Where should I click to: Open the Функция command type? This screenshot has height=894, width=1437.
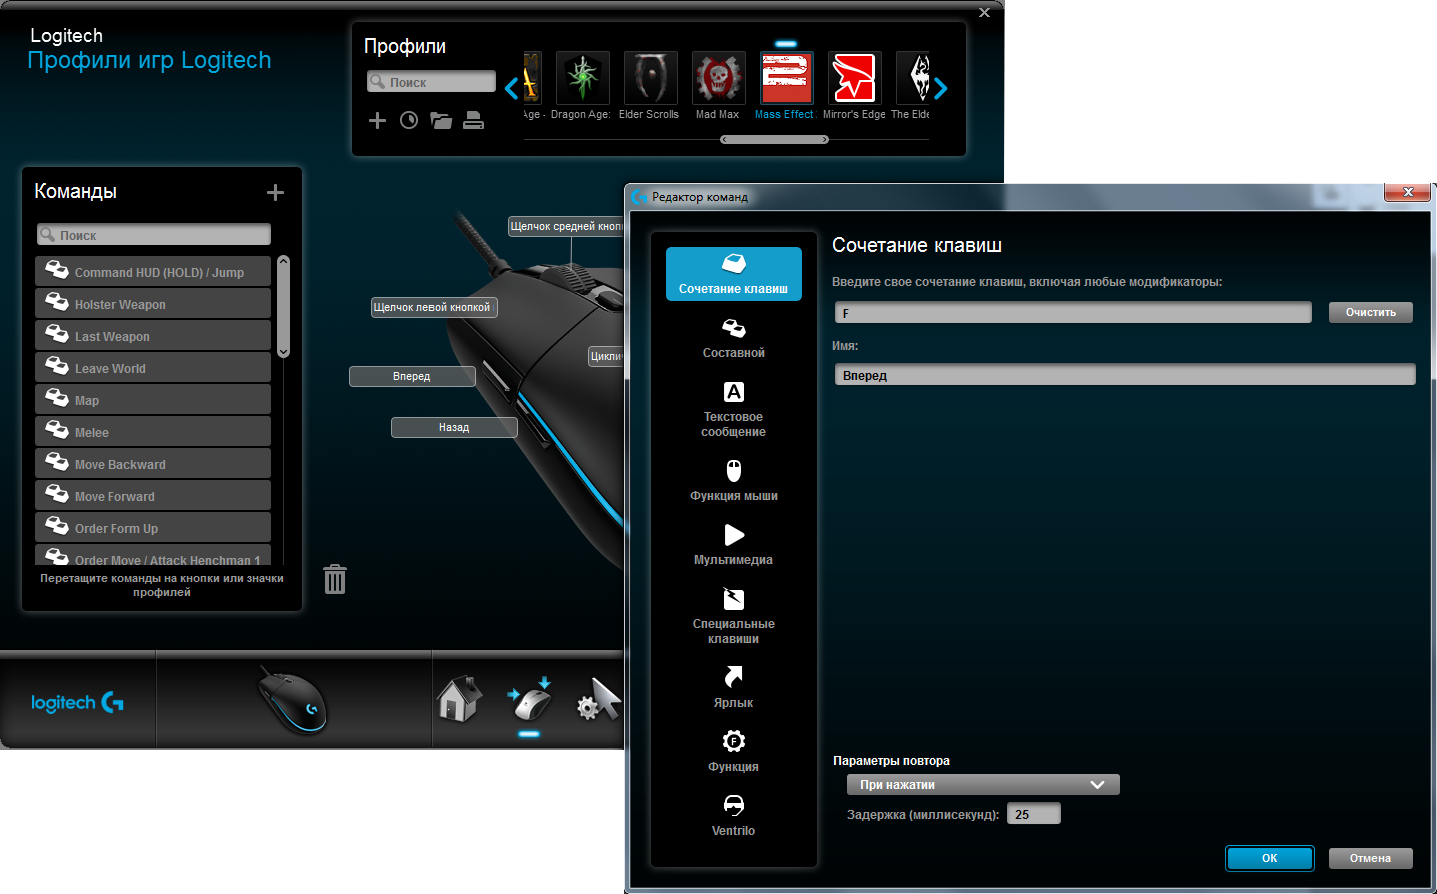(733, 752)
